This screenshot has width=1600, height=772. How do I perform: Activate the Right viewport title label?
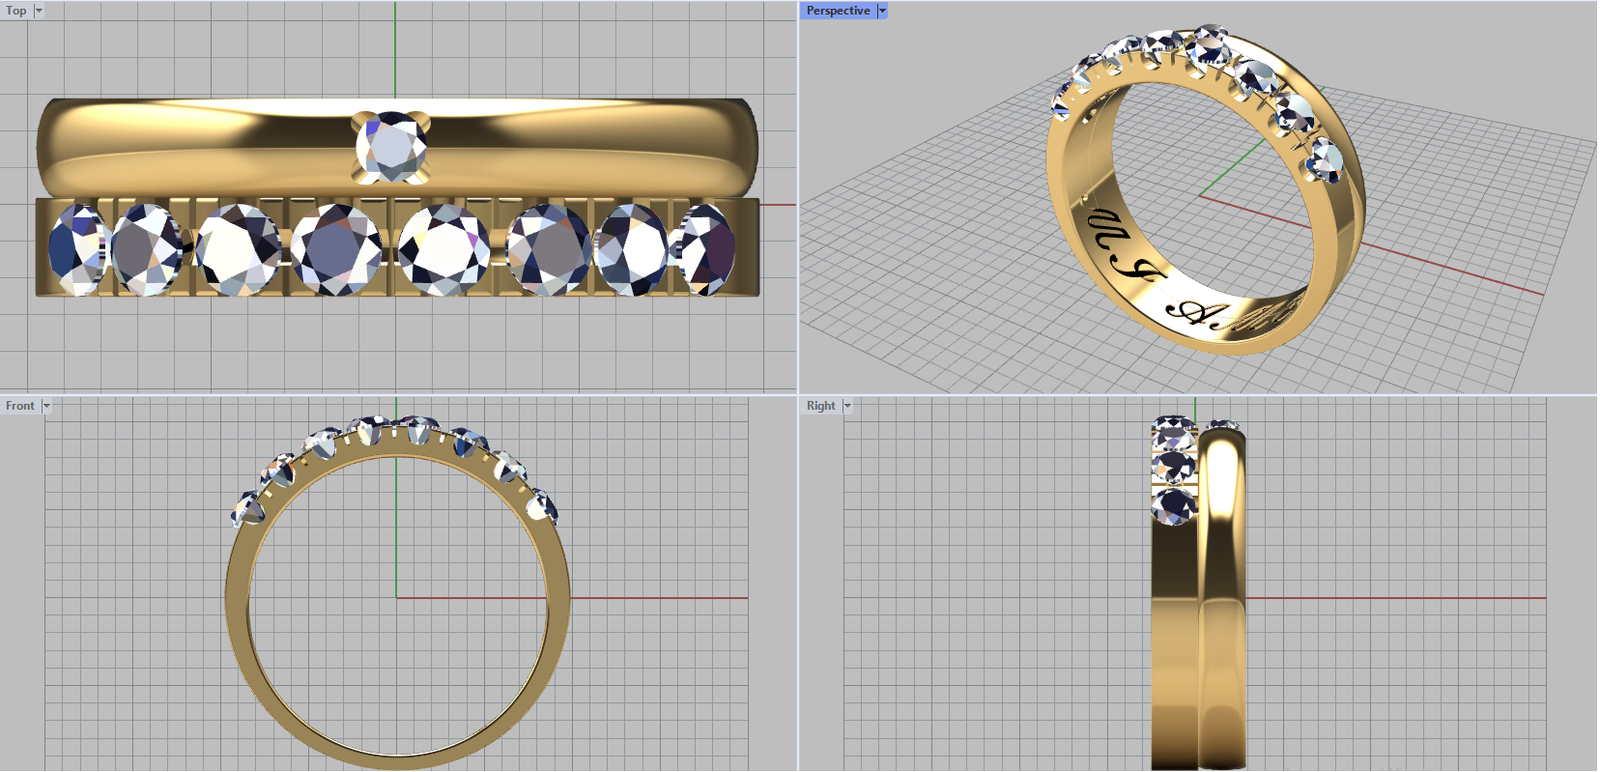point(821,406)
